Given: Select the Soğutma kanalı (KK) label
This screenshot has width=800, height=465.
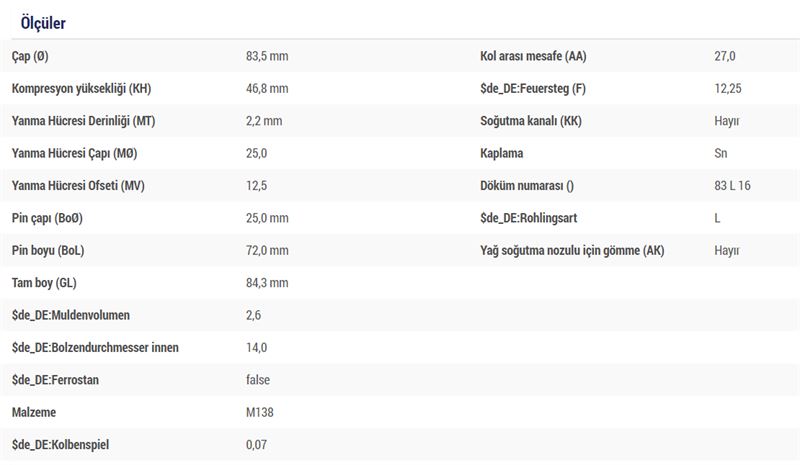Looking at the screenshot, I should (531, 121).
